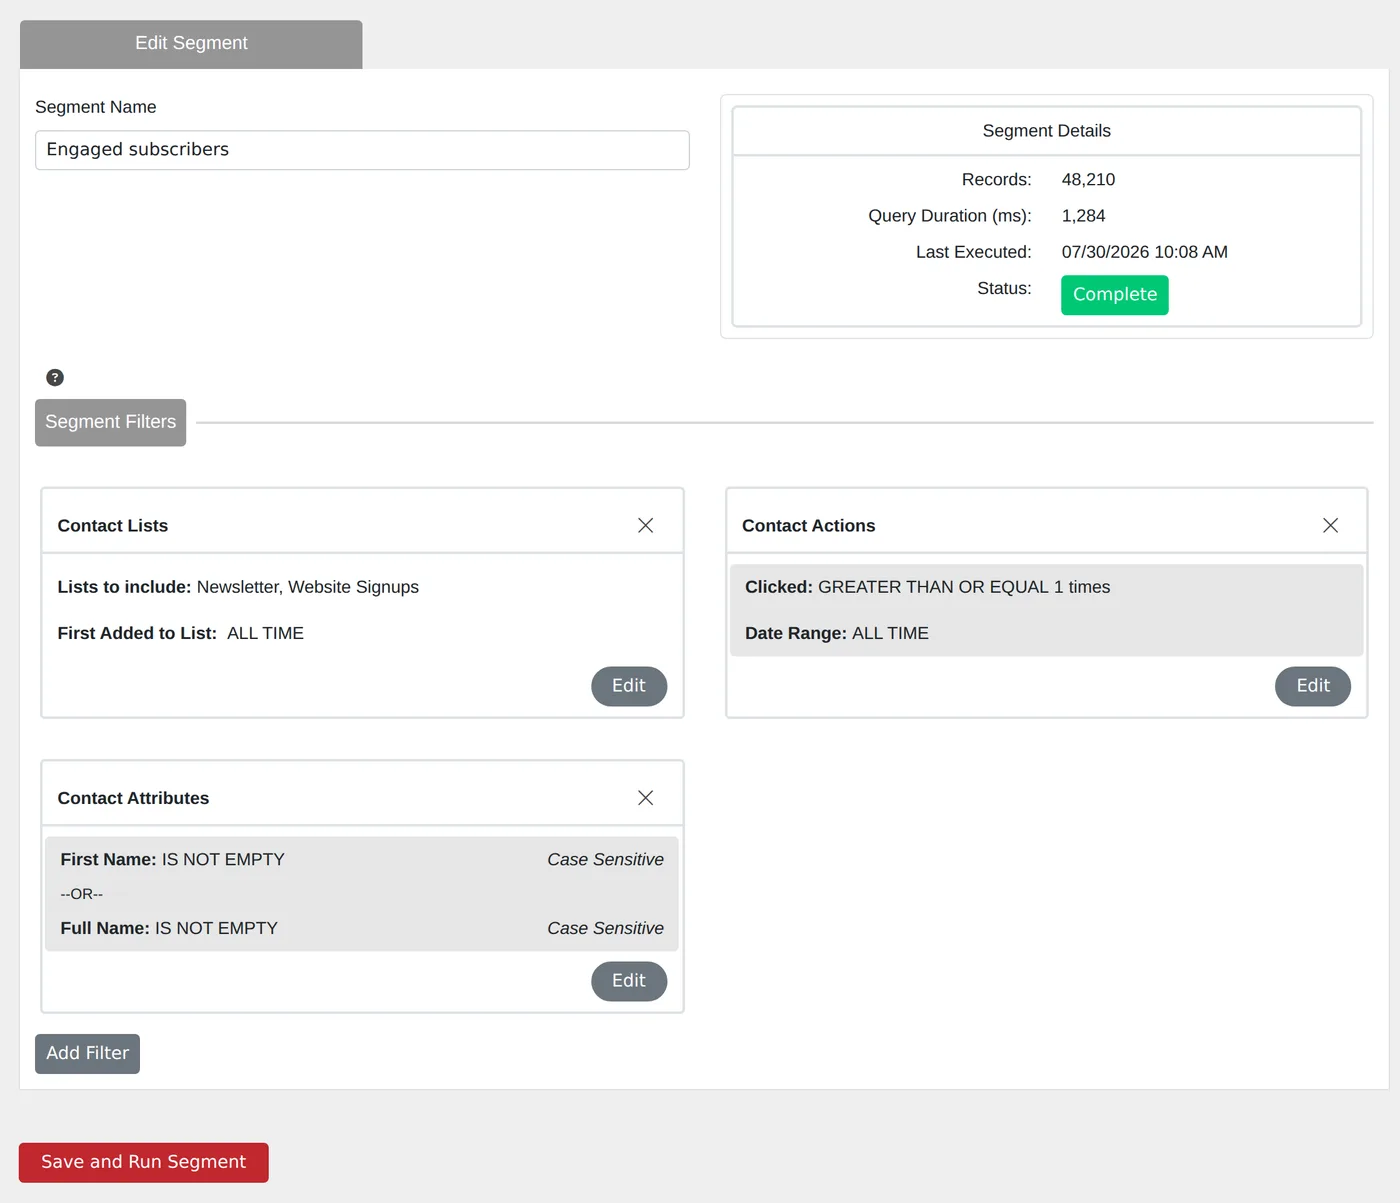Edit the Contact Attributes filter

coord(629,981)
